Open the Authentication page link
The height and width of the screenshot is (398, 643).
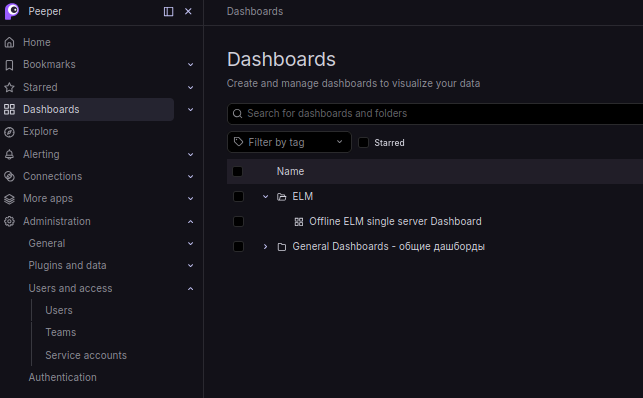click(62, 378)
